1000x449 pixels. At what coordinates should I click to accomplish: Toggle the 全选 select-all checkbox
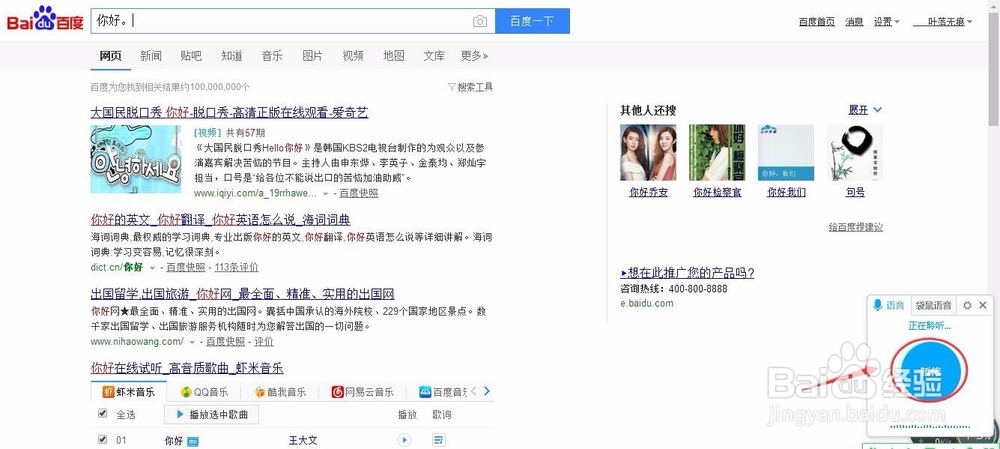tap(103, 413)
